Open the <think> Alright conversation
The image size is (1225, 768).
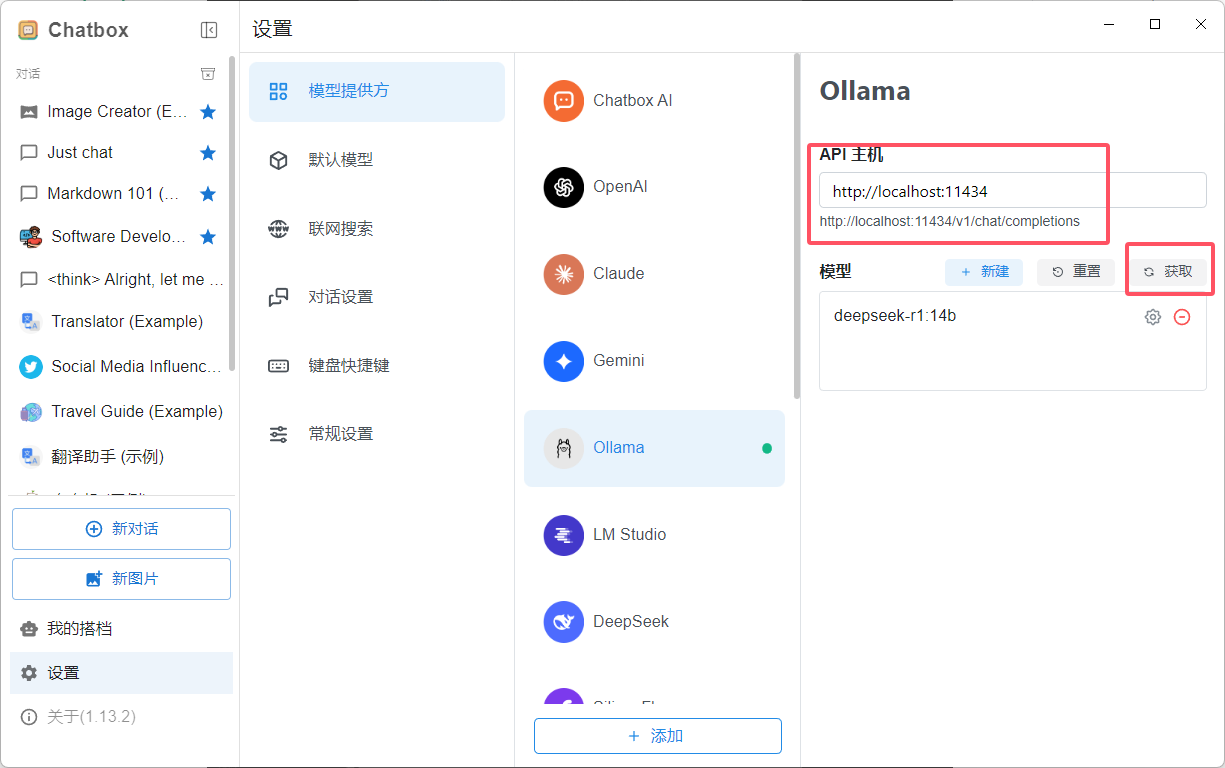tap(119, 280)
